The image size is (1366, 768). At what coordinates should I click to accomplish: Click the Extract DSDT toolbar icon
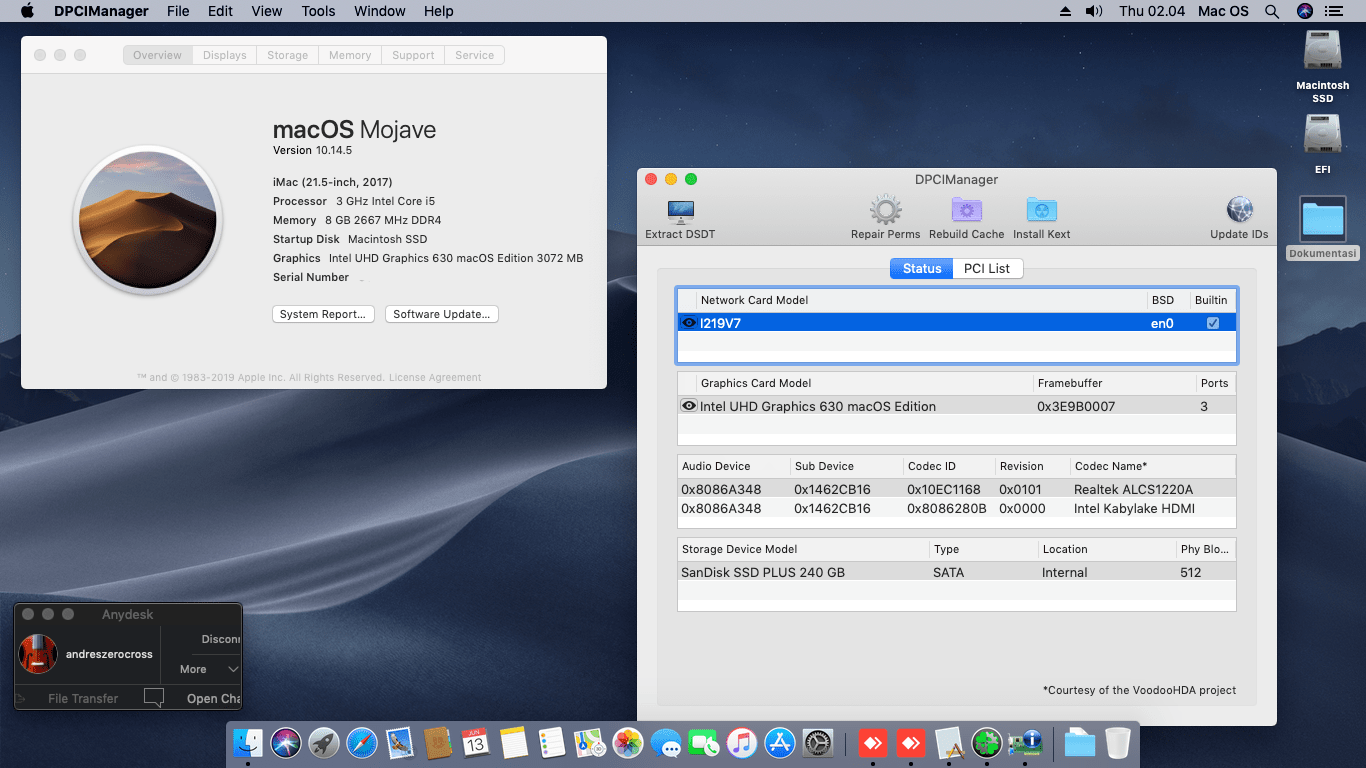[680, 210]
